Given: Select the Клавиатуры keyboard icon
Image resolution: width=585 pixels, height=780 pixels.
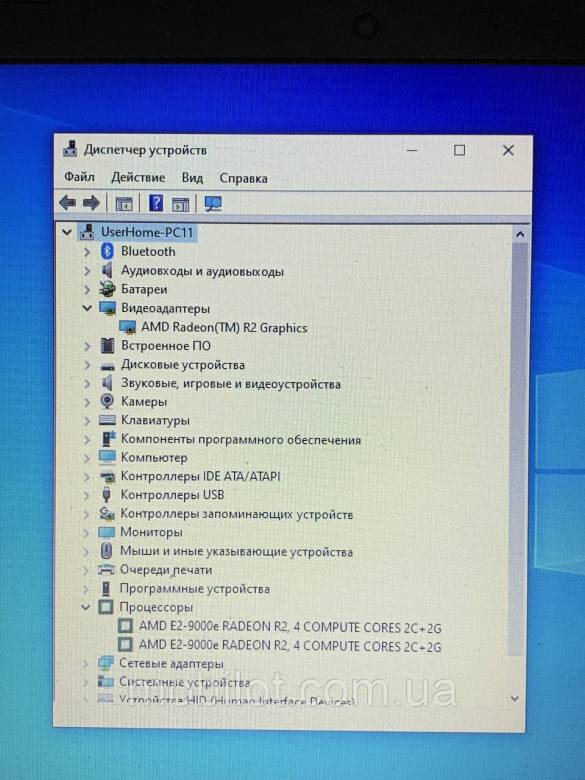Looking at the screenshot, I should coord(107,420).
